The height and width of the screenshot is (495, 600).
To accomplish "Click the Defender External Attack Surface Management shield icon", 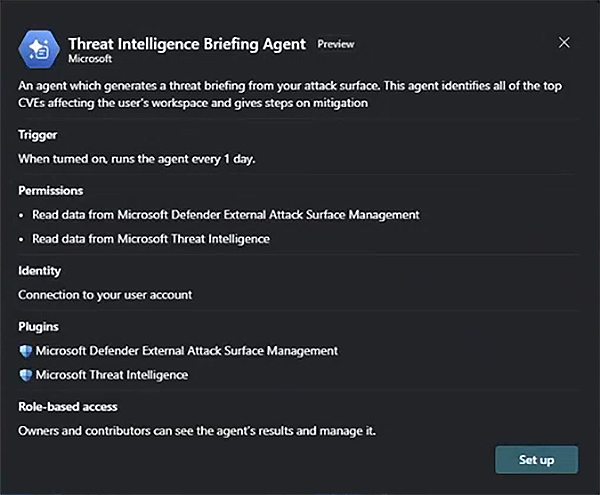I will [26, 351].
